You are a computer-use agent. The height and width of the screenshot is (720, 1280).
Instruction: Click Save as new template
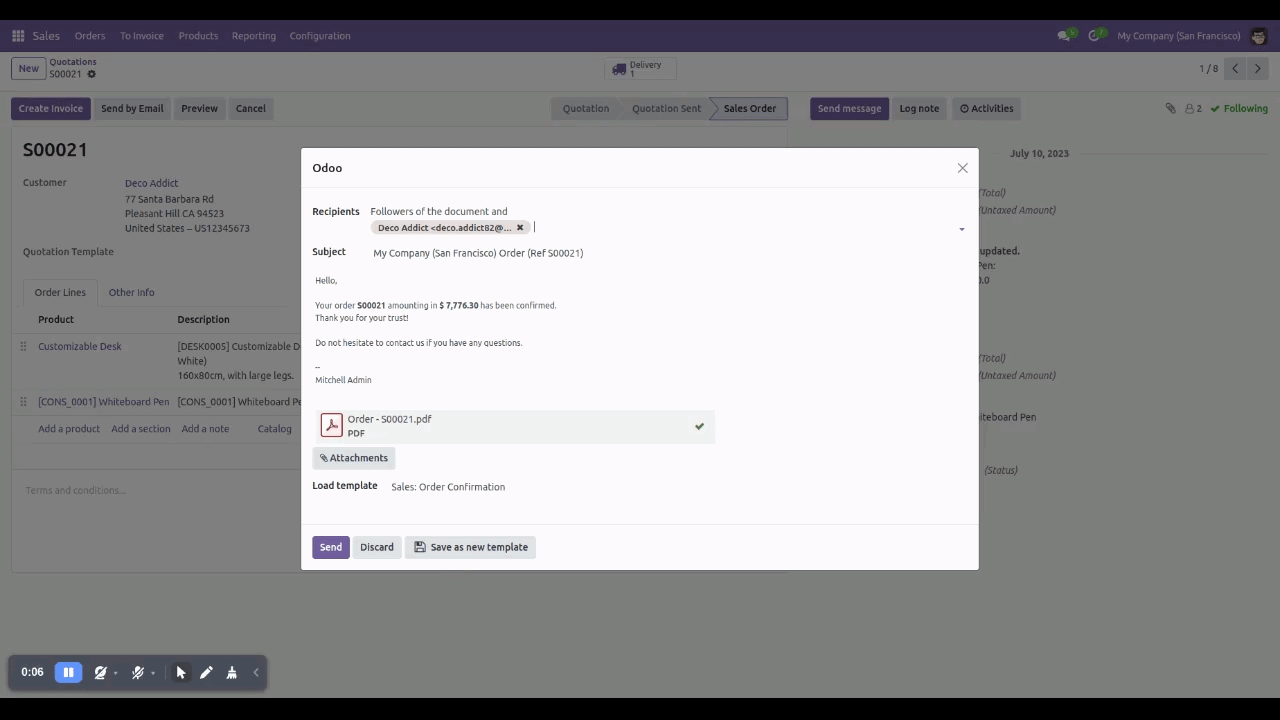[470, 547]
